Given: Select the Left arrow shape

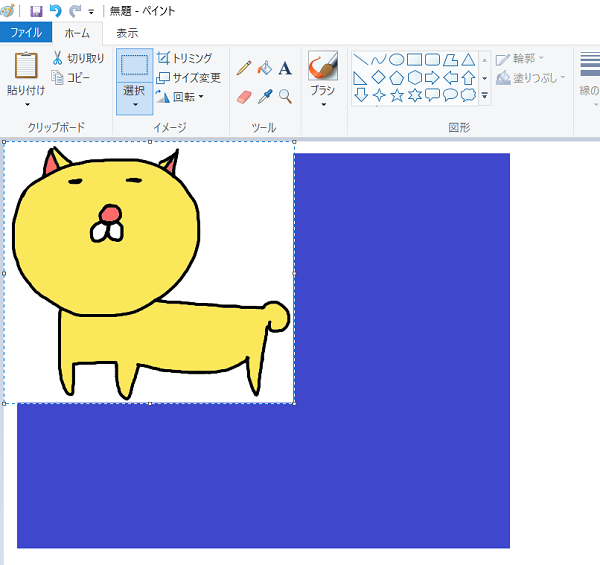Looking at the screenshot, I should 450,78.
